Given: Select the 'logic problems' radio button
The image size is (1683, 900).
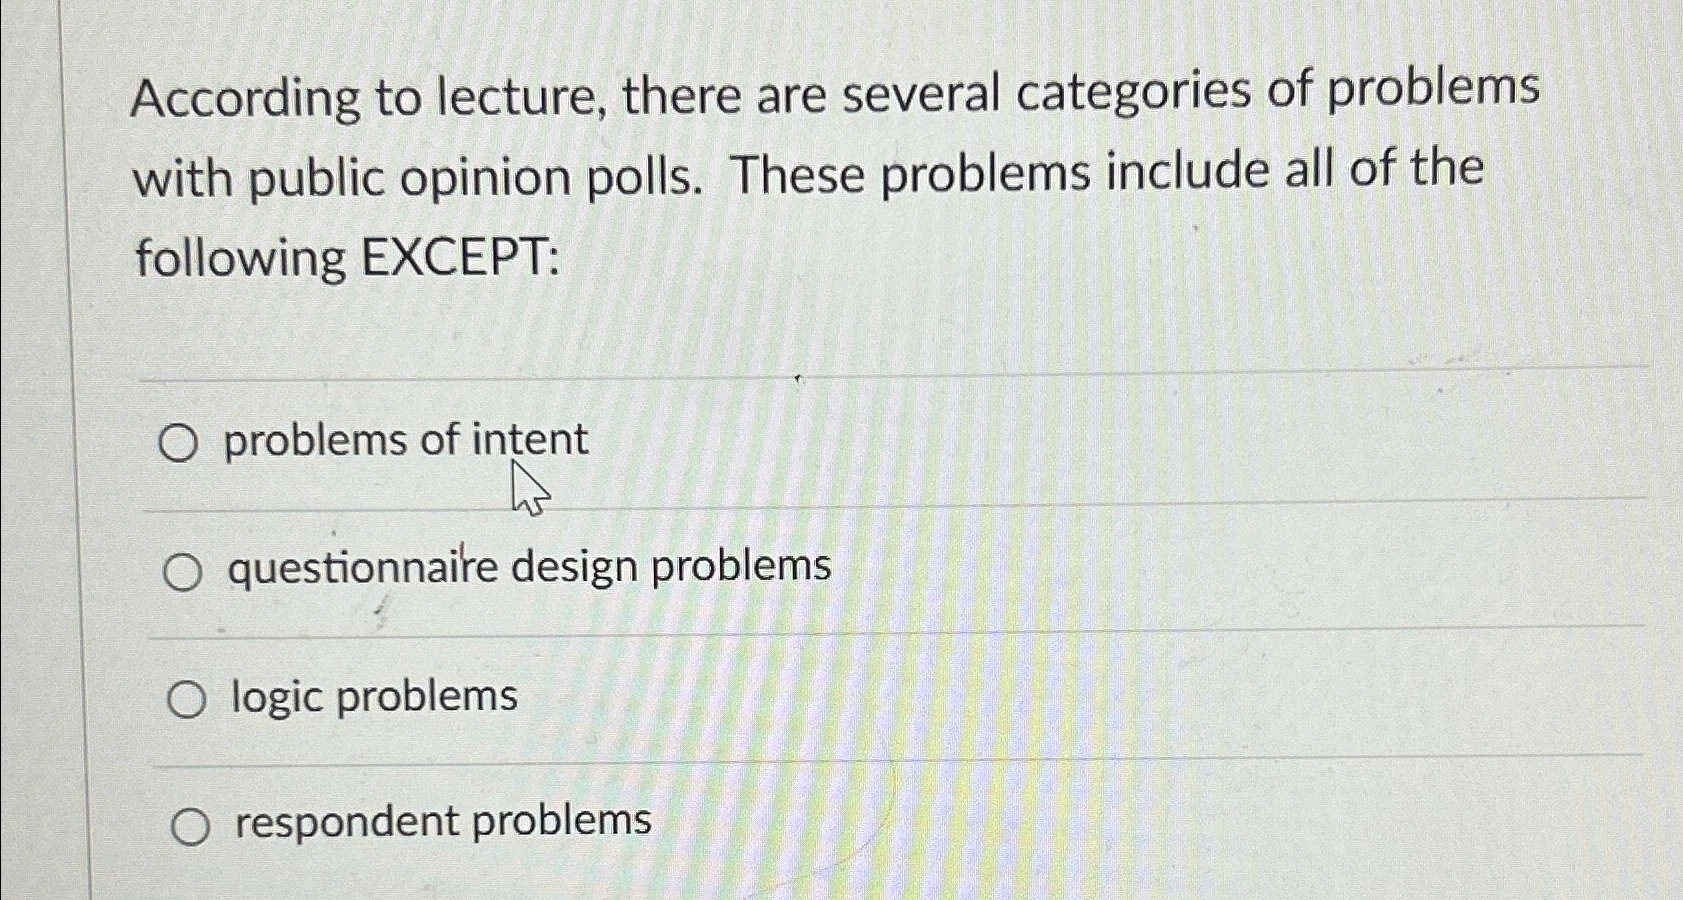Looking at the screenshot, I should (186, 698).
